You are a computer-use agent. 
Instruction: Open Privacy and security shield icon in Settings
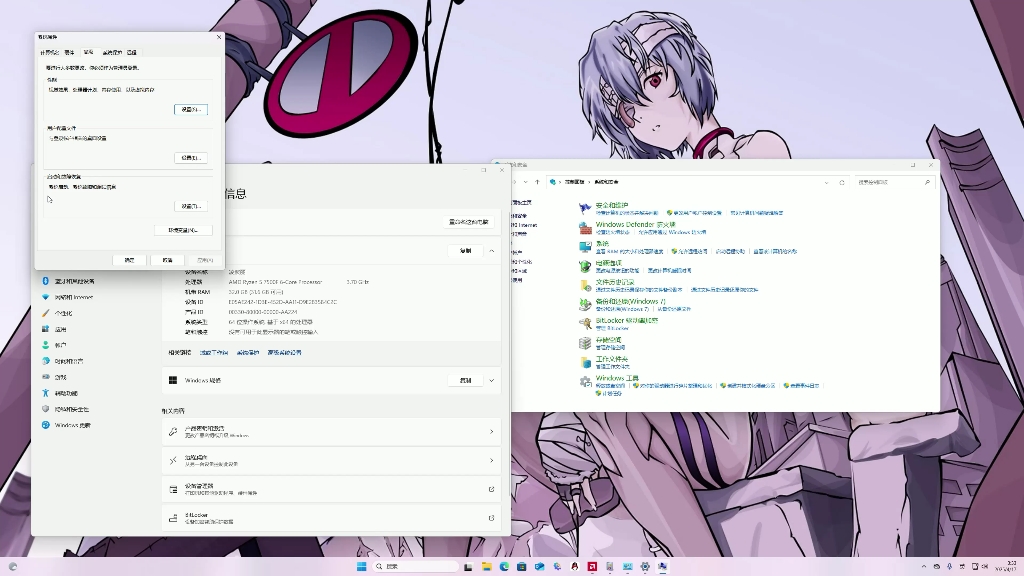(46, 409)
